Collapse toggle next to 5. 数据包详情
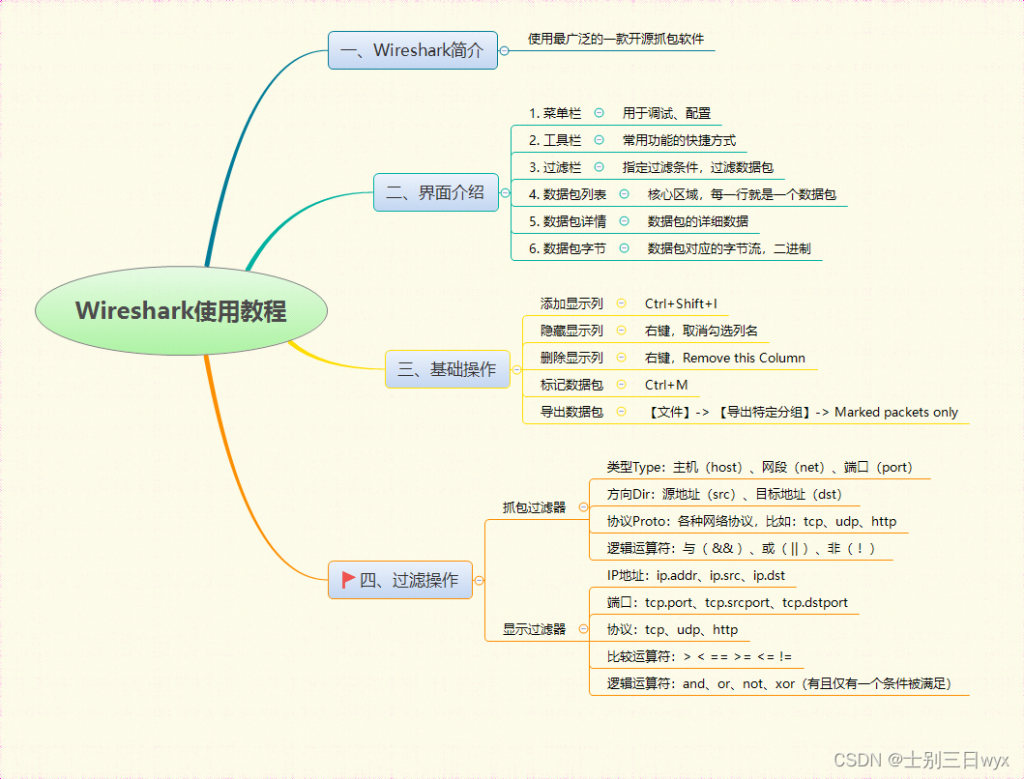Image resolution: width=1024 pixels, height=779 pixels. point(624,221)
